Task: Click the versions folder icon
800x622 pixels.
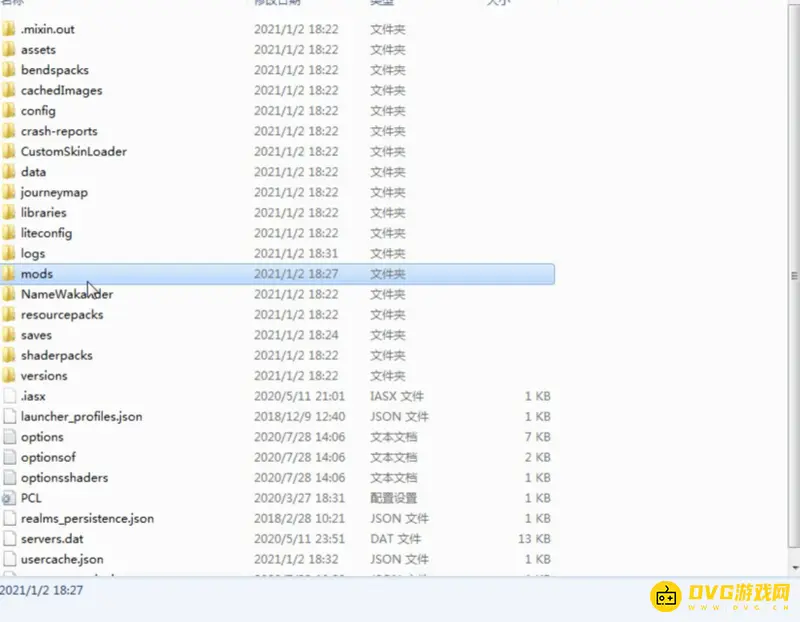Action: pyautogui.click(x=8, y=376)
